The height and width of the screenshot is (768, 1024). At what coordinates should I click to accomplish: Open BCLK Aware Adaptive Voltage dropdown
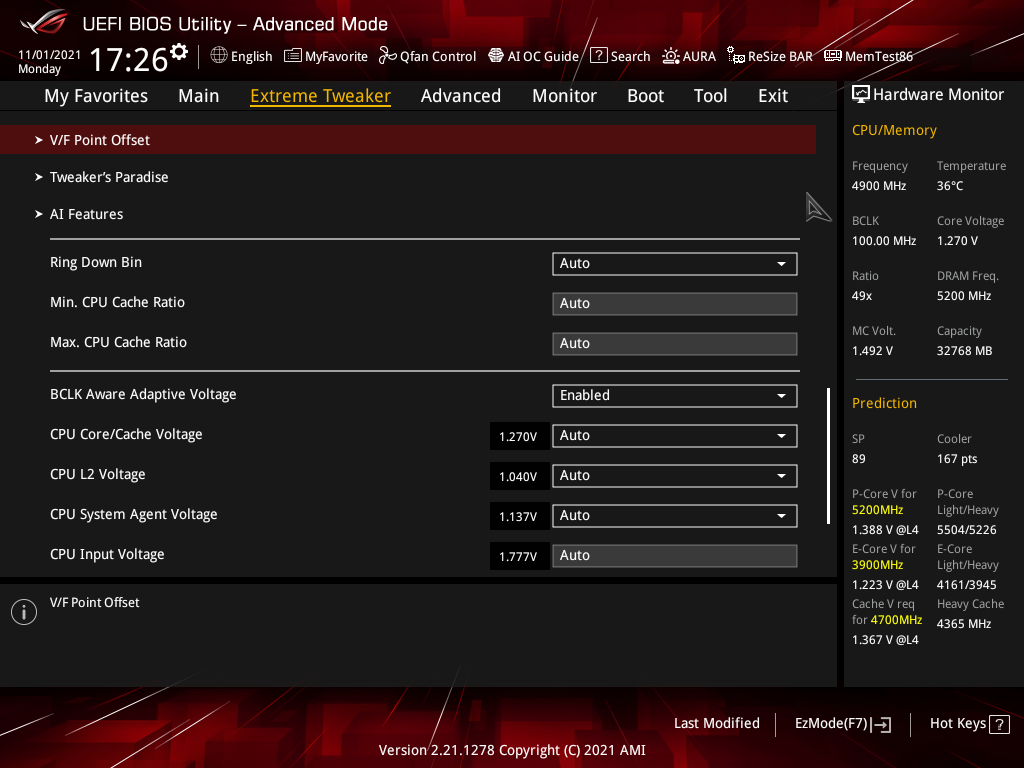[x=675, y=396]
